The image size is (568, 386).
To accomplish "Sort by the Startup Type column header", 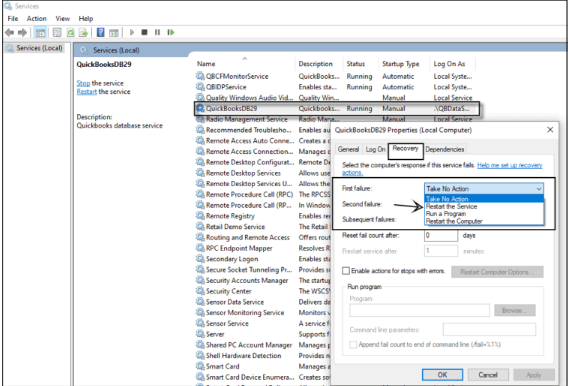I will coord(404,64).
